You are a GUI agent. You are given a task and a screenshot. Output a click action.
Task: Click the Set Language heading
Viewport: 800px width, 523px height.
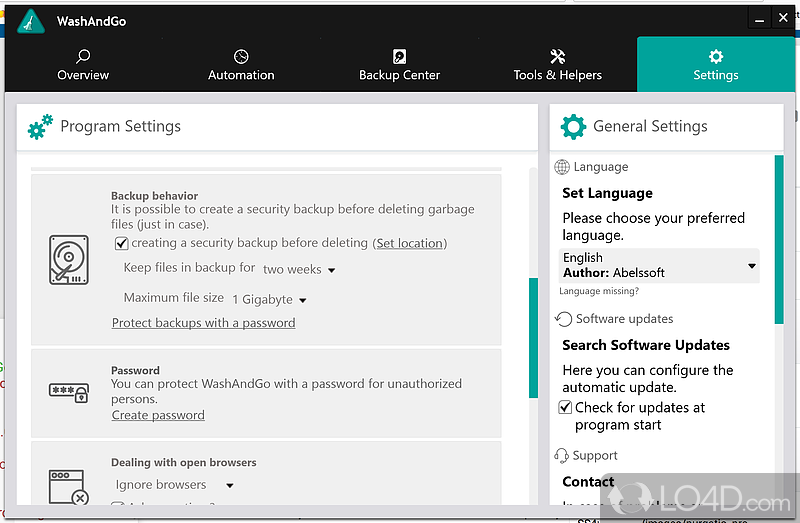pyautogui.click(x=607, y=193)
